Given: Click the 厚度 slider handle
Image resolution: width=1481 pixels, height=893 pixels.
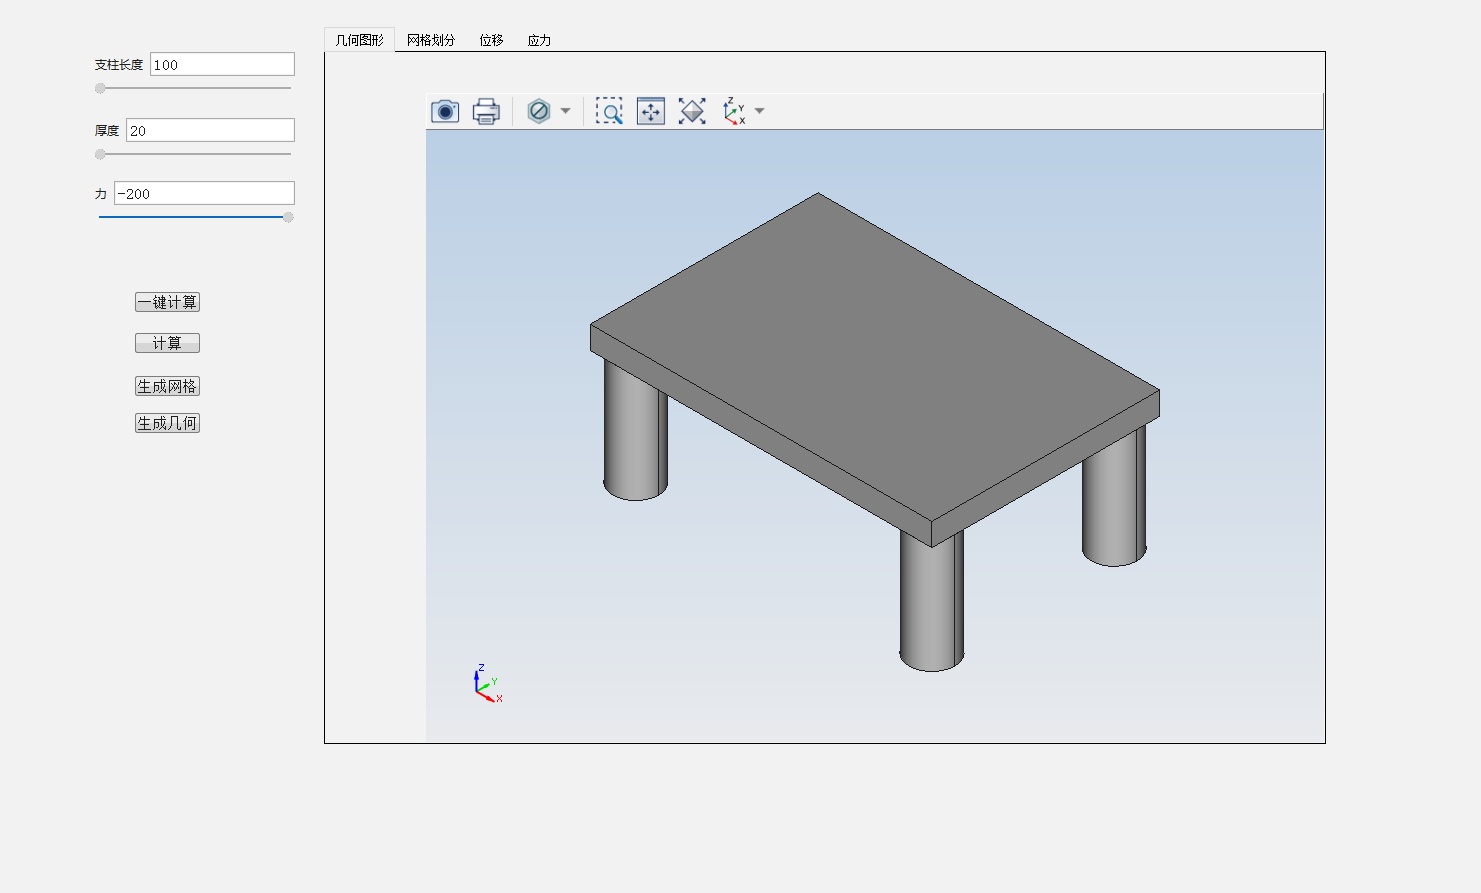Looking at the screenshot, I should click(100, 154).
